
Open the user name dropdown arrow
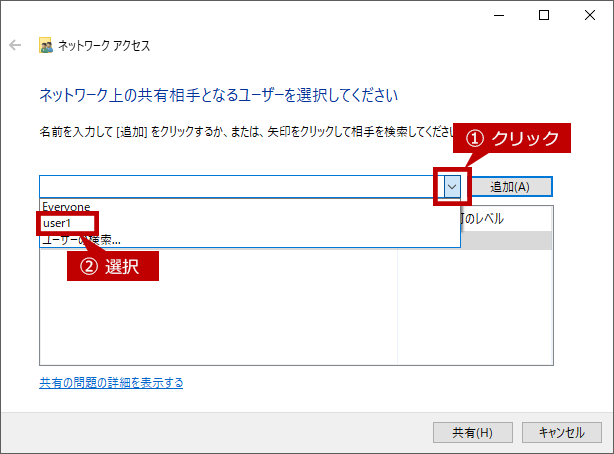point(452,186)
